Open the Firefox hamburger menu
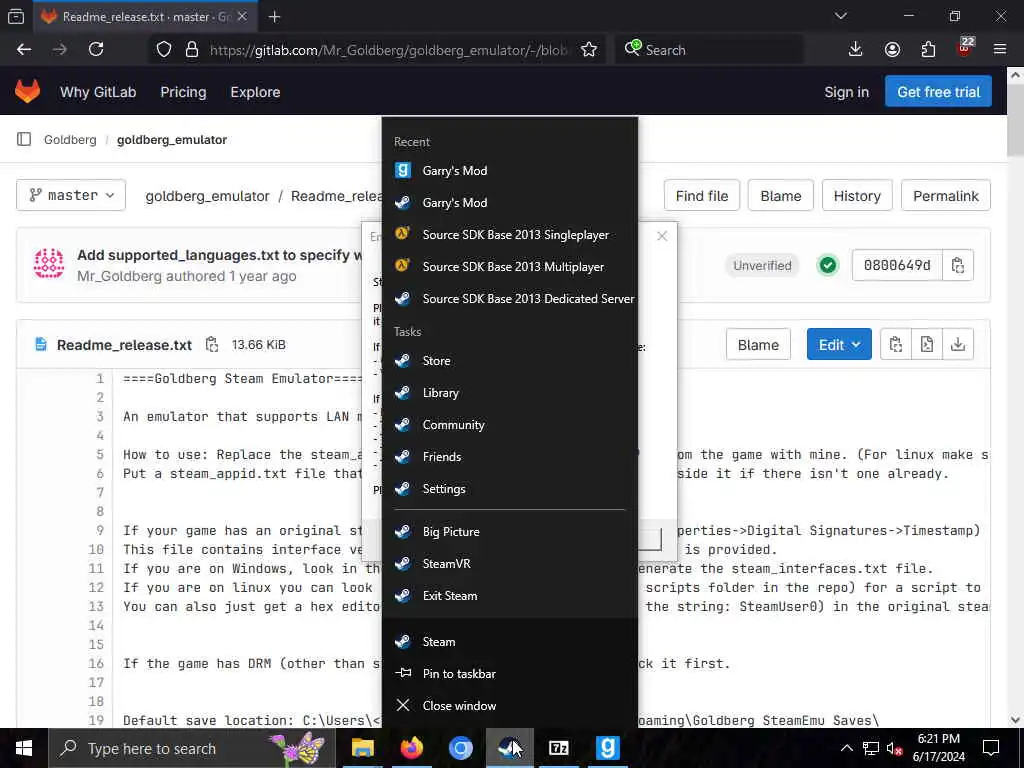Viewport: 1024px width, 768px height. point(1000,50)
